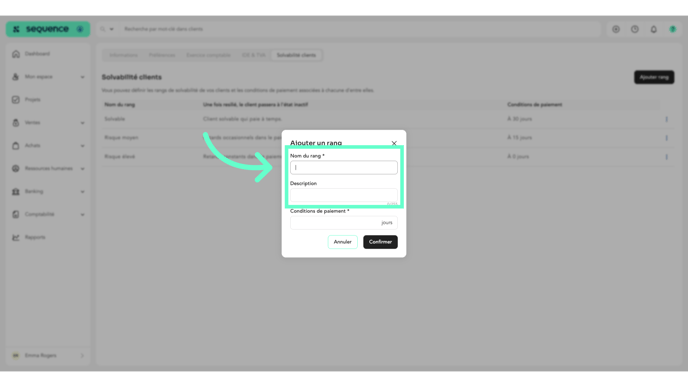Open Projets from the sidebar
This screenshot has width=688, height=387.
[32, 100]
